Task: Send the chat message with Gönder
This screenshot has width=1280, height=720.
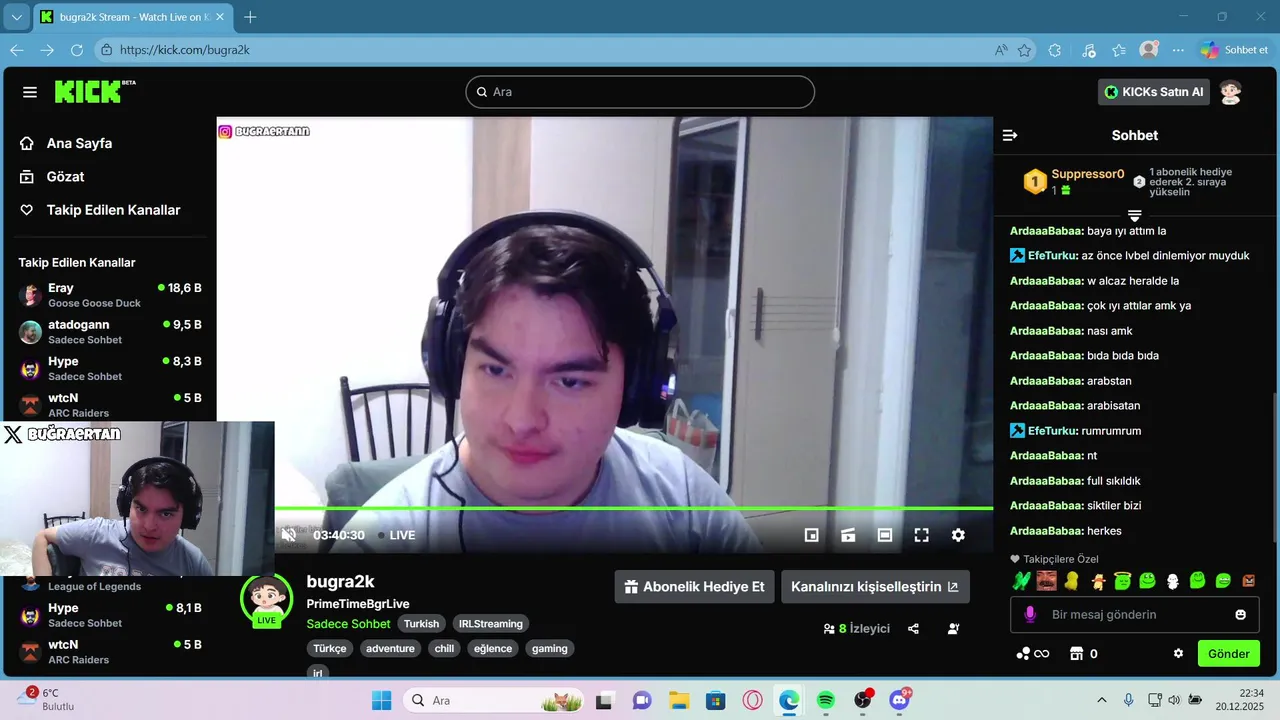Action: coord(1229,653)
